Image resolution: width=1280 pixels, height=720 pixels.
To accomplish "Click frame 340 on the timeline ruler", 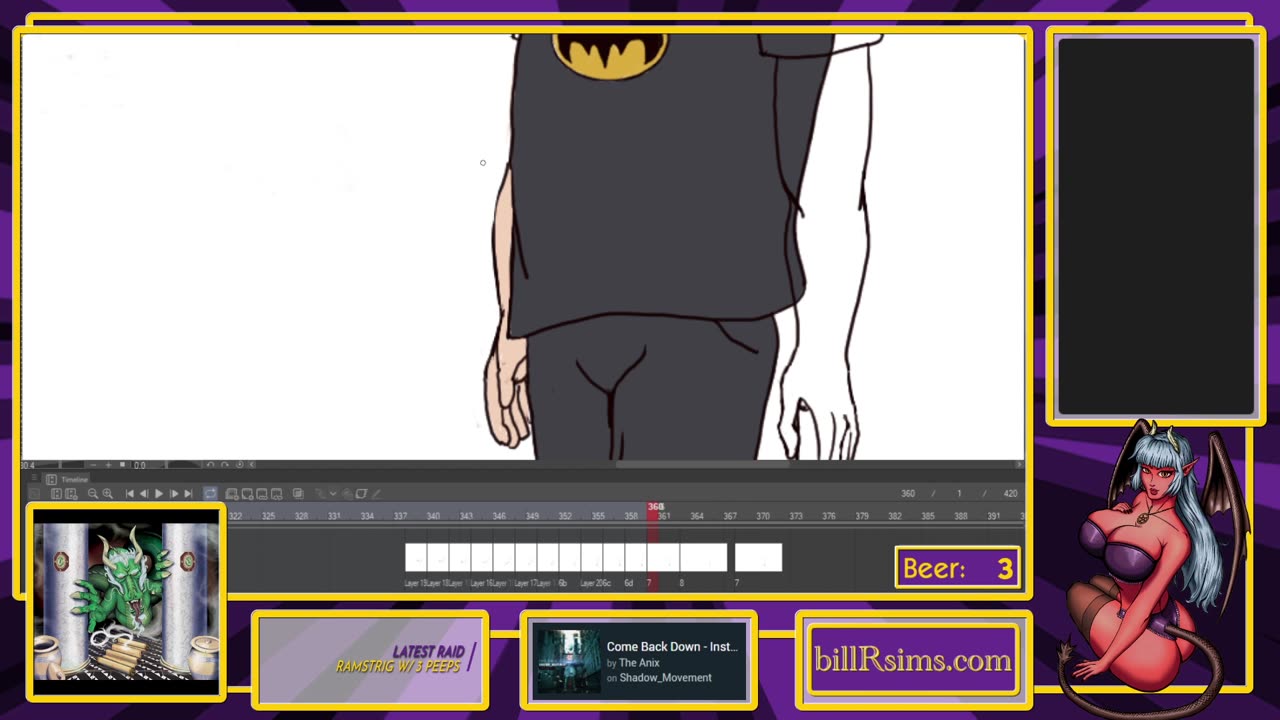I will 433,516.
